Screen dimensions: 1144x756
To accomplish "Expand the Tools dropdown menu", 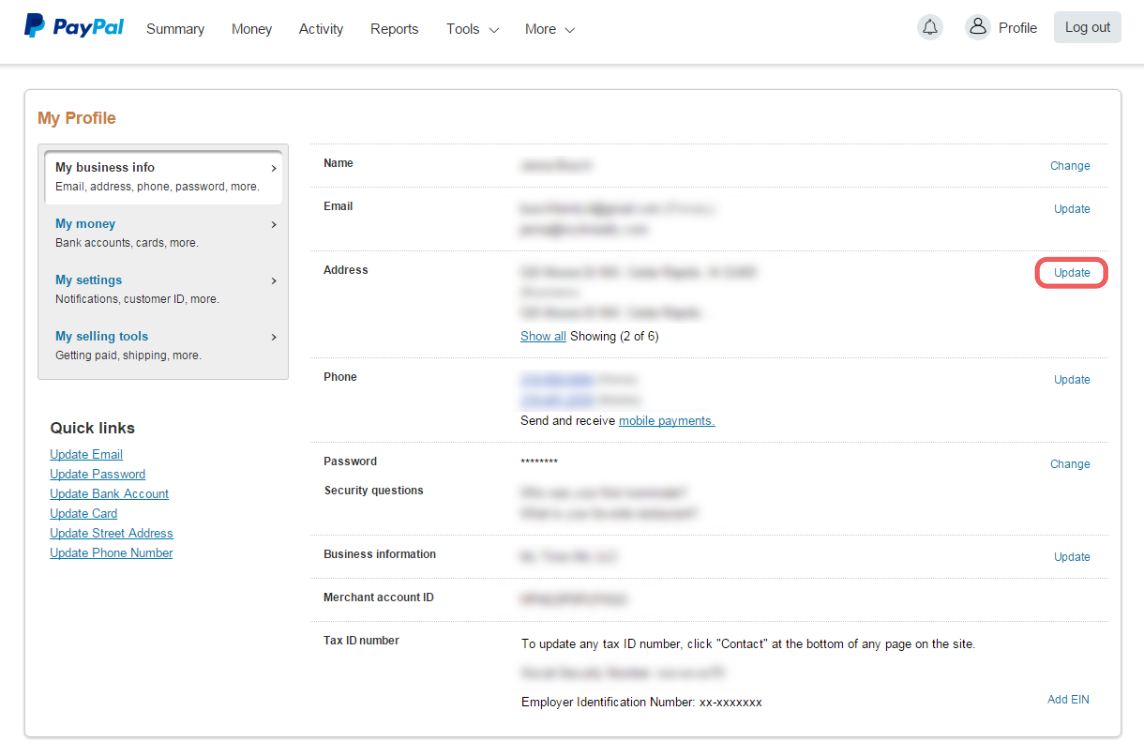I will (473, 29).
